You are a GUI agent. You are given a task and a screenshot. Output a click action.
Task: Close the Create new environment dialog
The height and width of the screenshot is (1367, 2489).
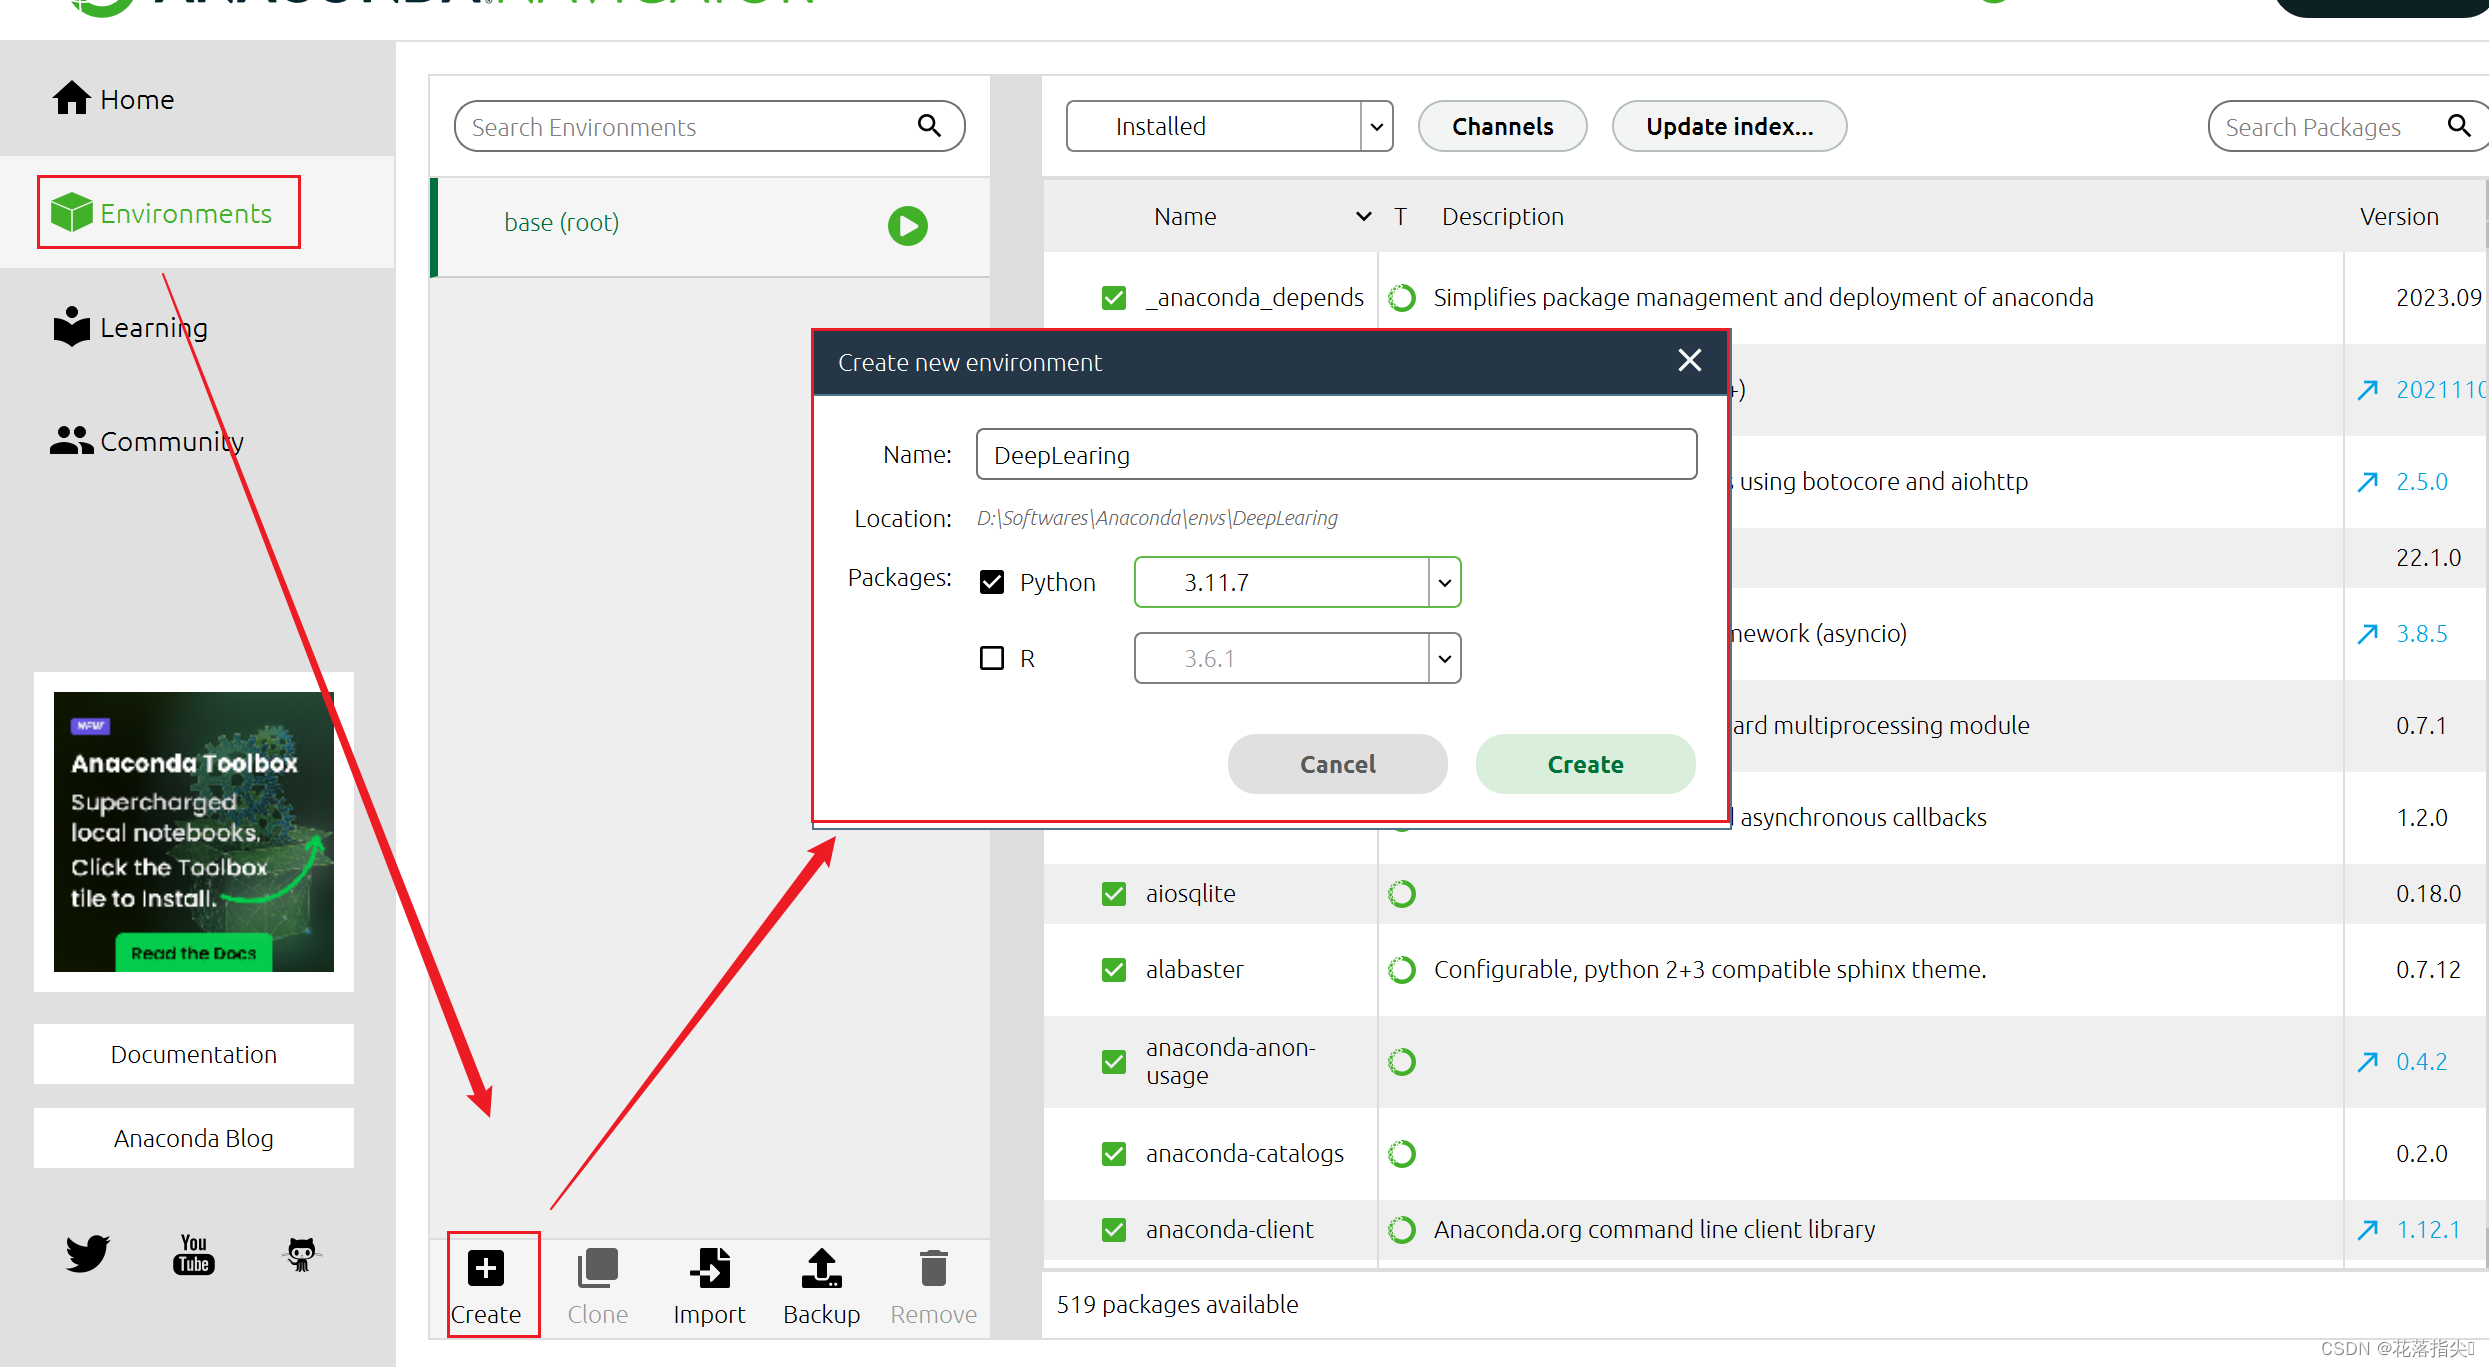tap(1689, 361)
